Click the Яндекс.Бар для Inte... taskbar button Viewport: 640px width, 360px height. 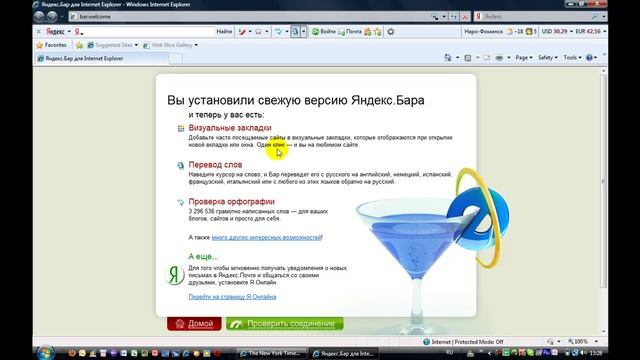coord(343,353)
